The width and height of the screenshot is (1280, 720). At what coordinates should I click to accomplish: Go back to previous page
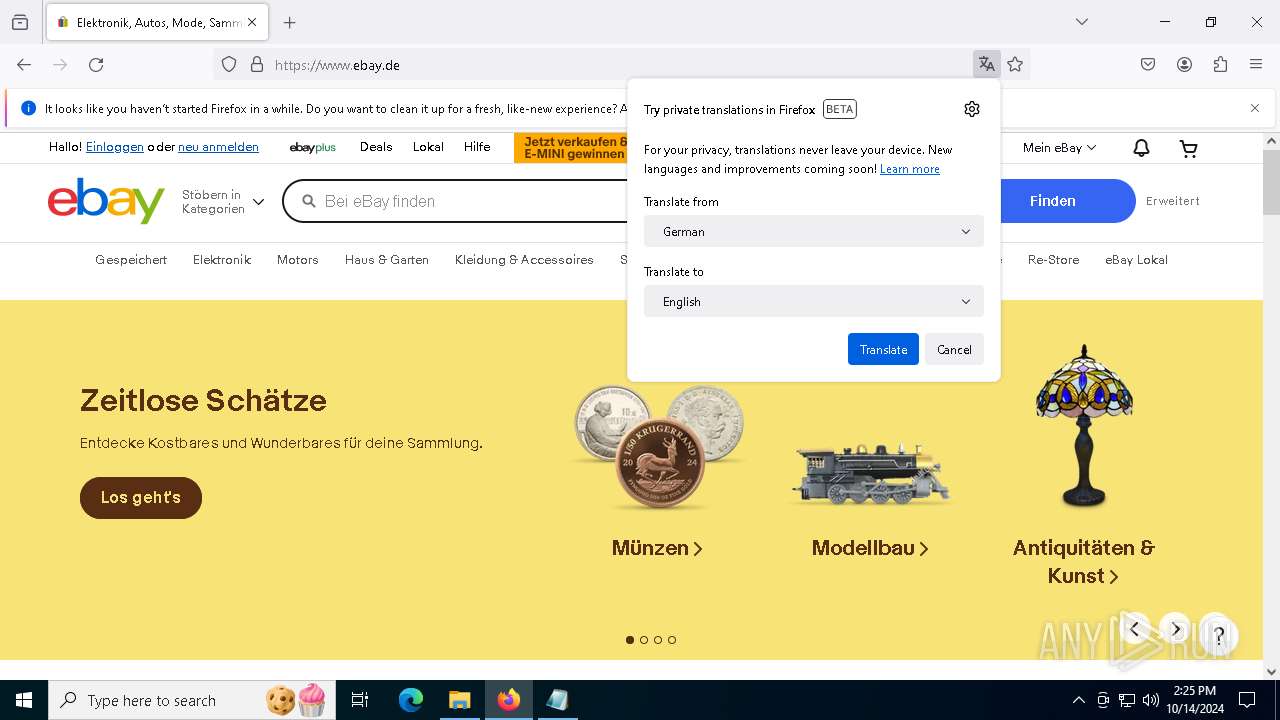pos(24,65)
